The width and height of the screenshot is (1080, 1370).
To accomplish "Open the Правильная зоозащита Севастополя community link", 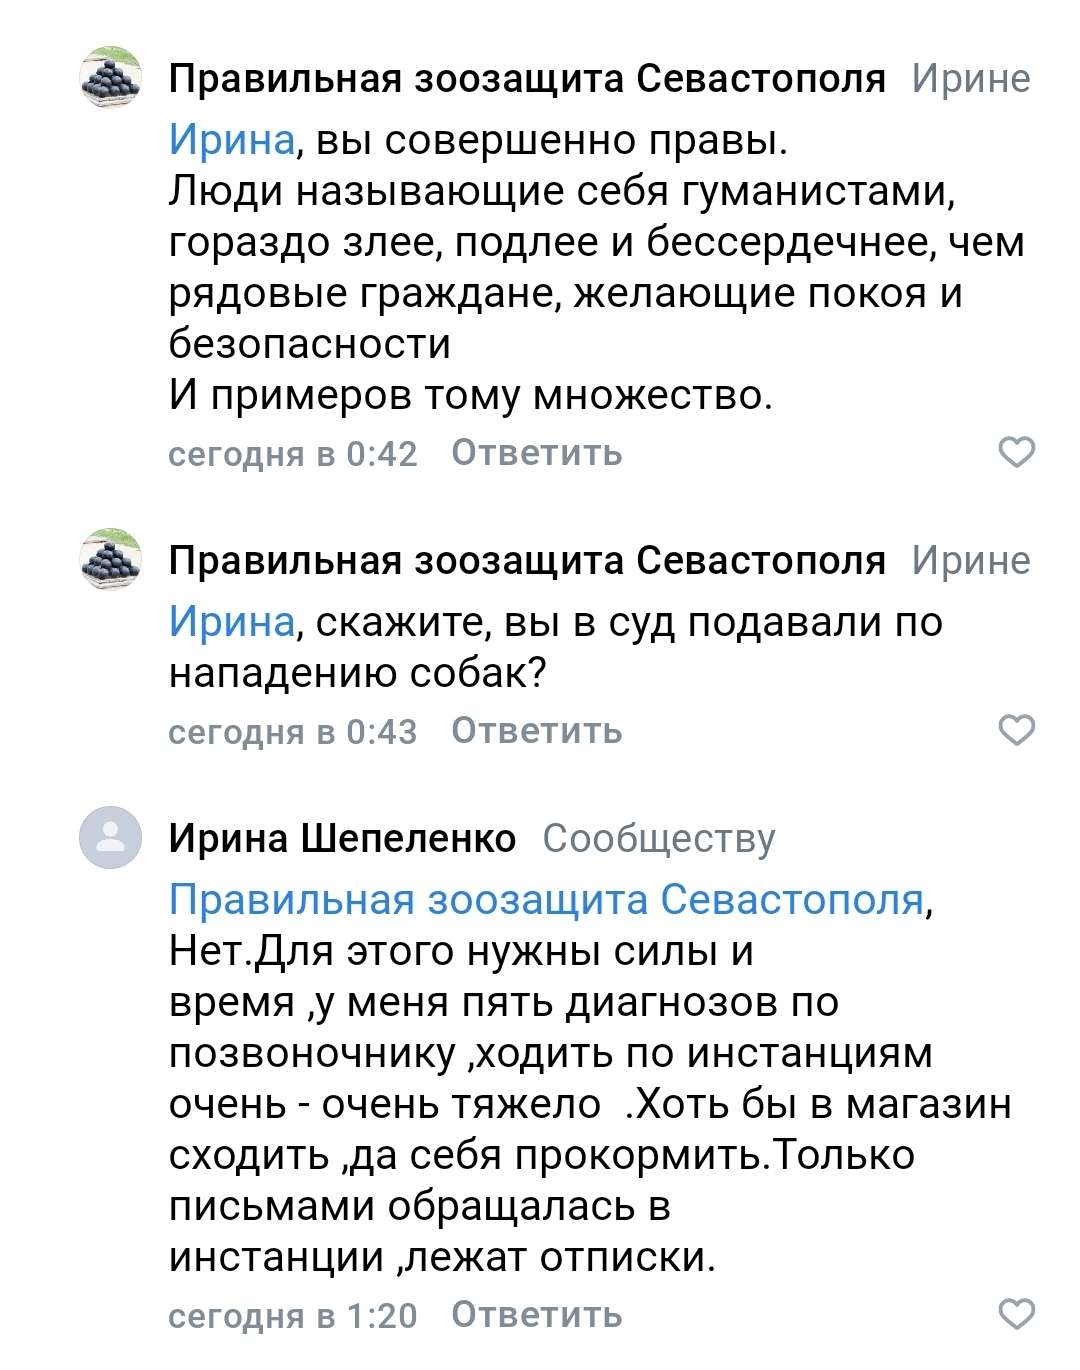I will pos(545,900).
